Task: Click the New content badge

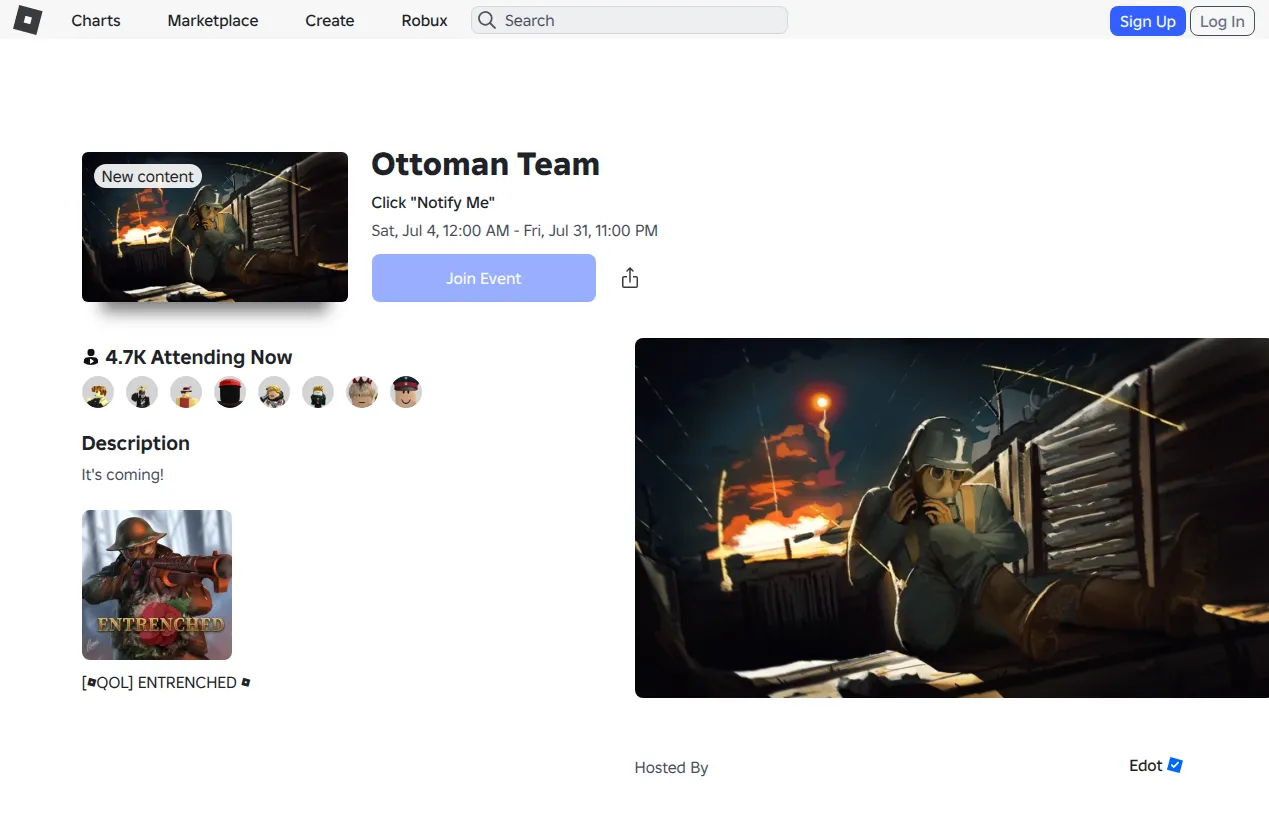Action: click(148, 176)
